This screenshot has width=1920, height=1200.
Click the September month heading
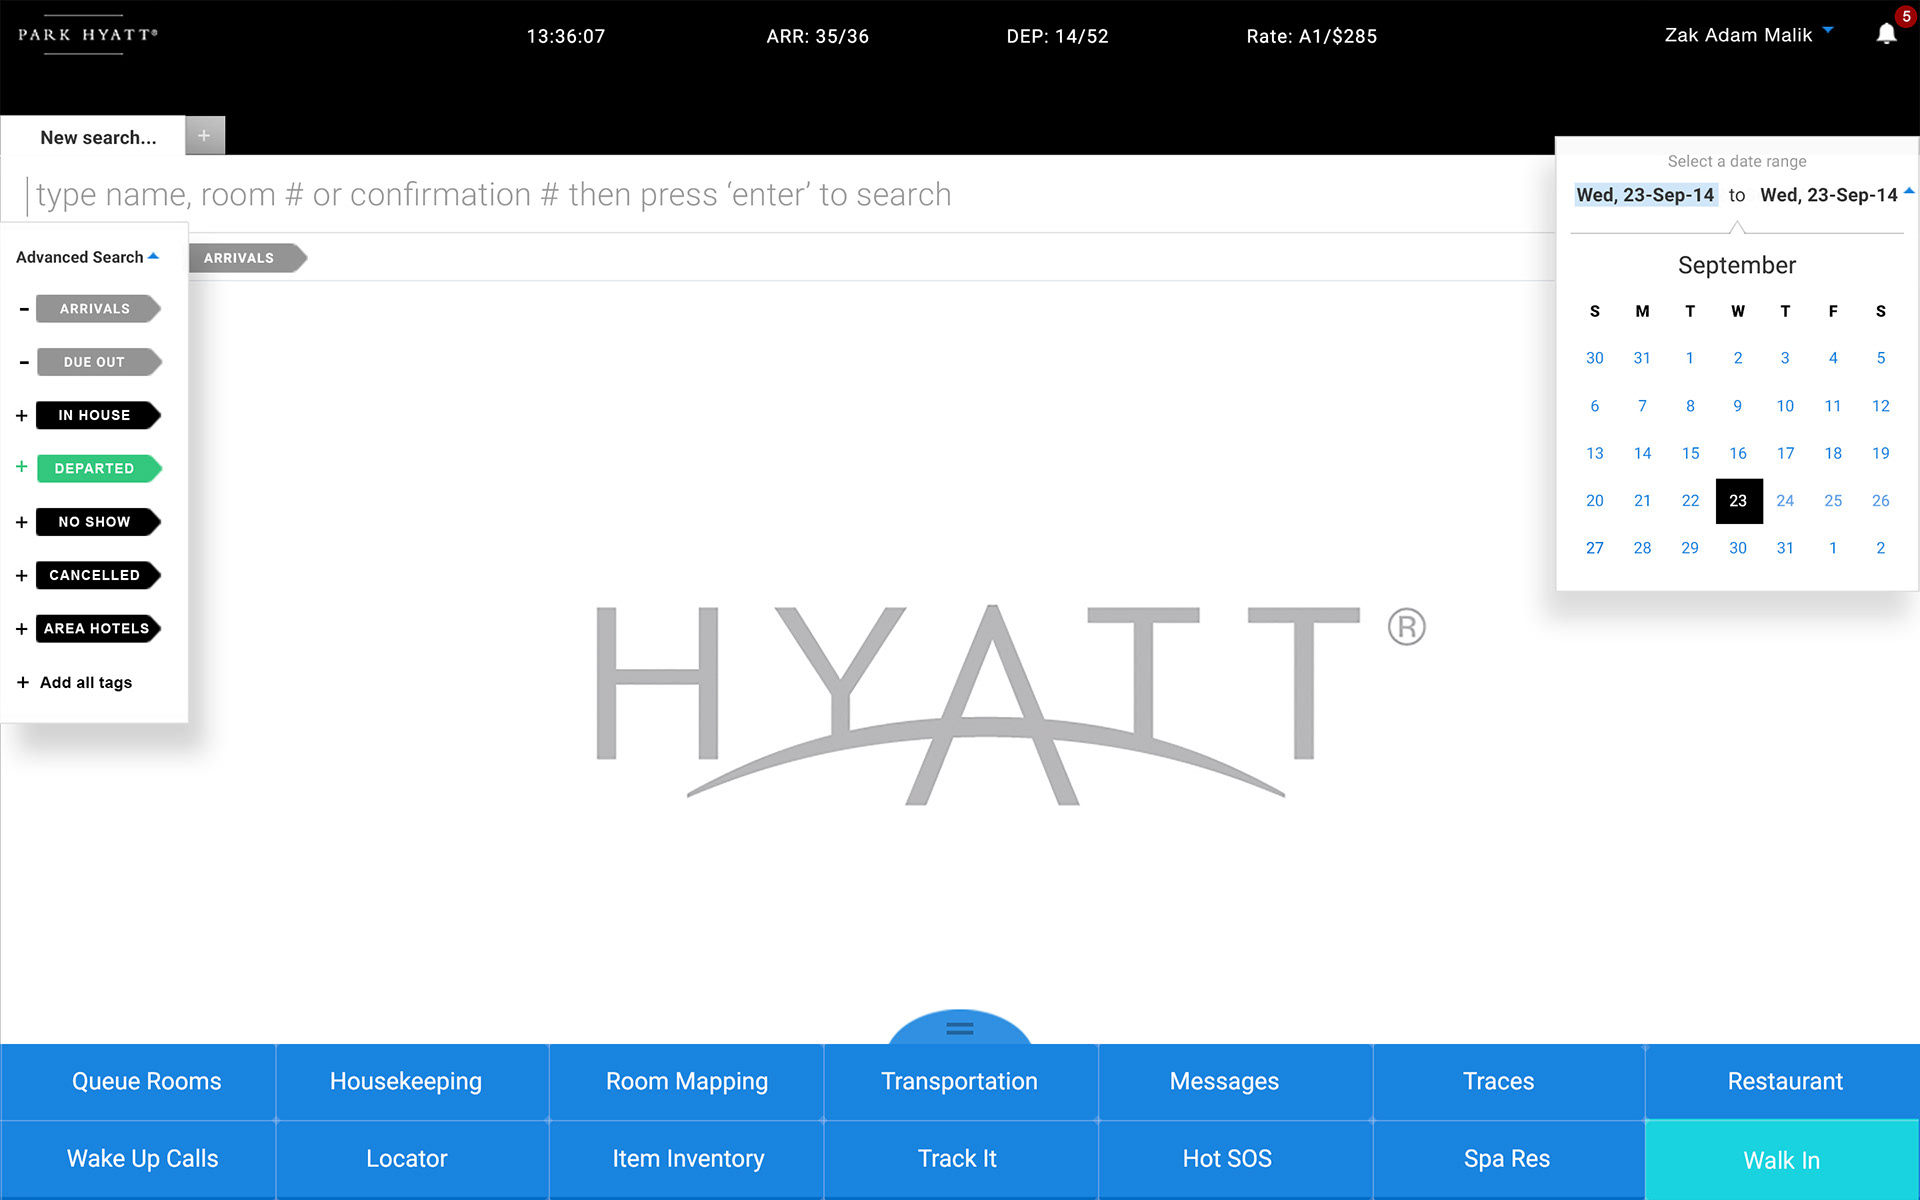tap(1737, 265)
